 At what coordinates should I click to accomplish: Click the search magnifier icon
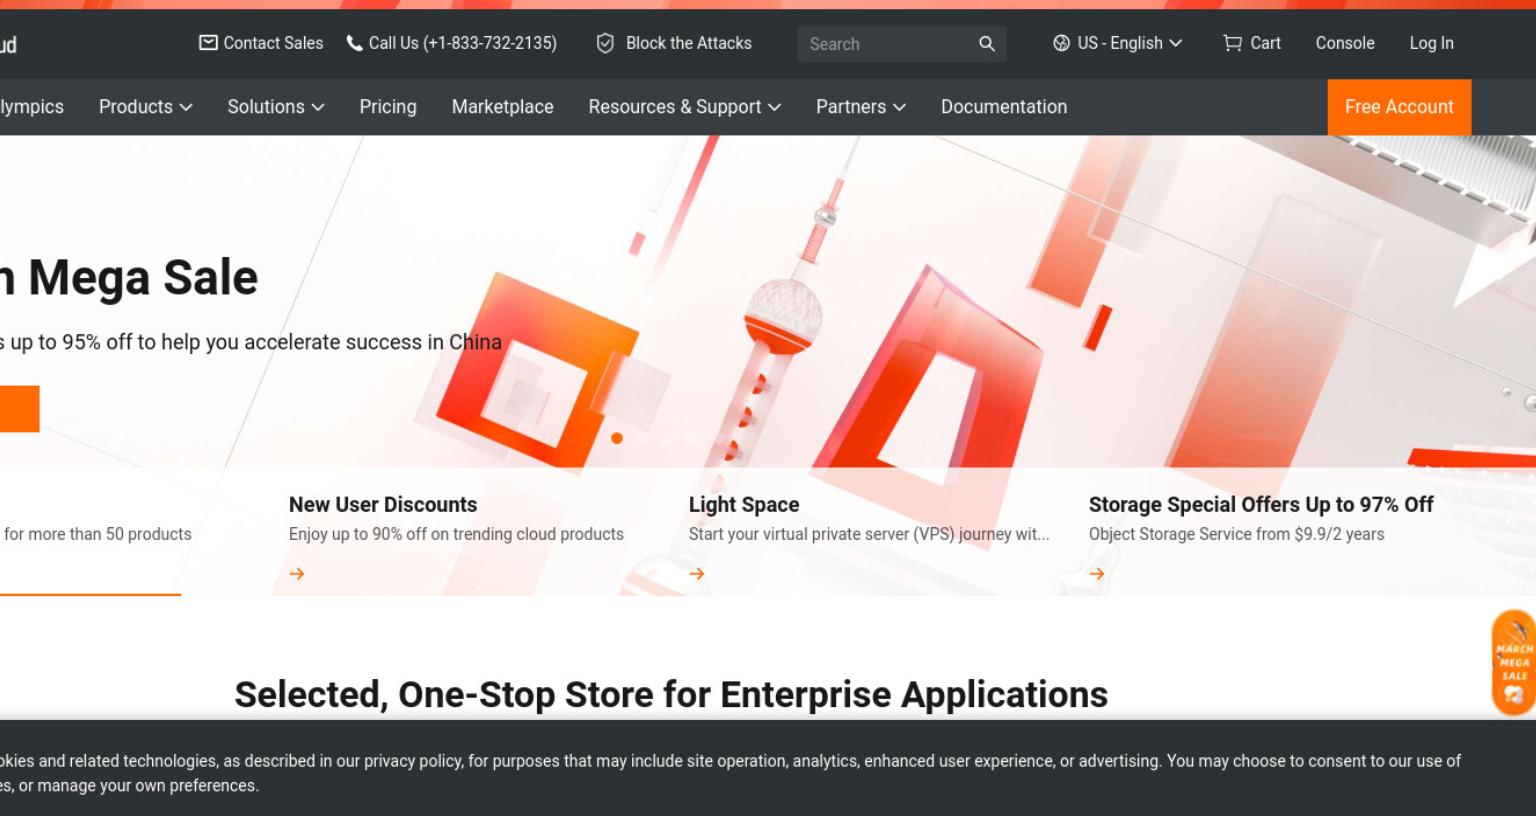point(987,44)
